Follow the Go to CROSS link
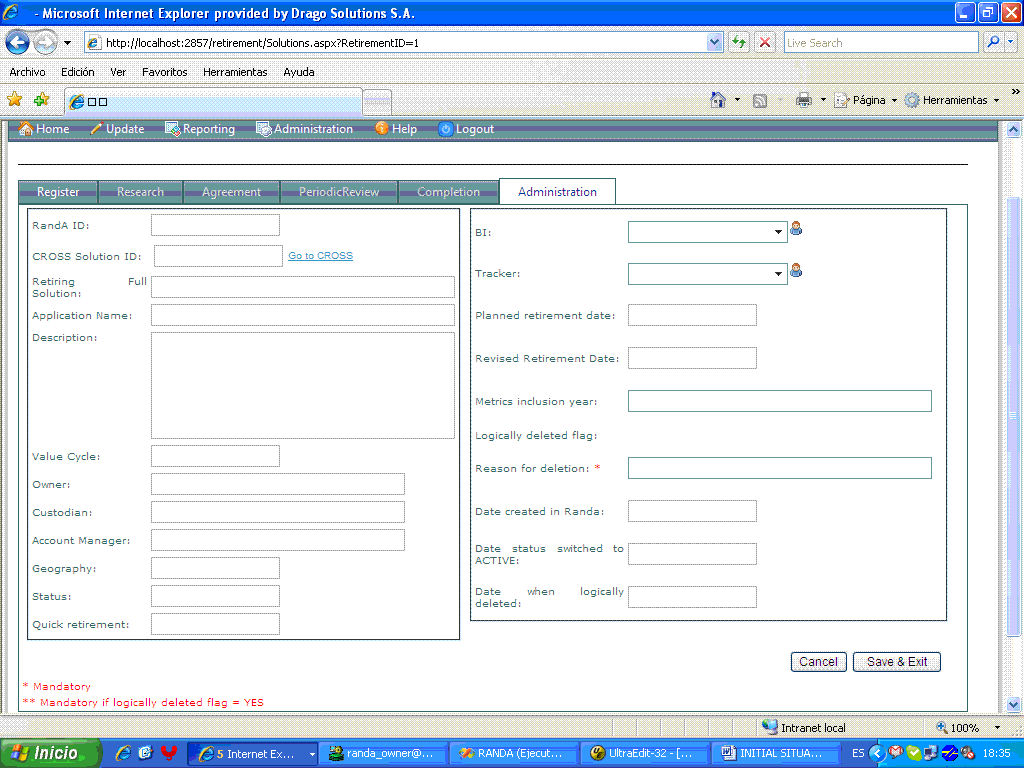1024x768 pixels. click(321, 255)
